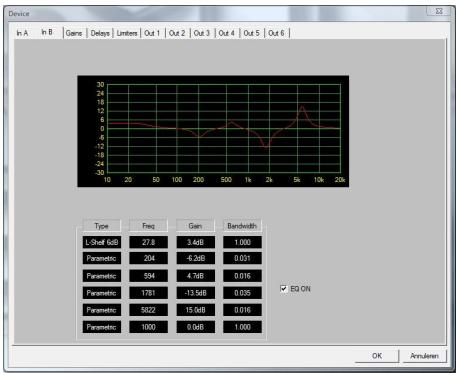Click the 1000 Hz band's 1.000 bandwidth field
459x373 pixels.
(x=242, y=327)
